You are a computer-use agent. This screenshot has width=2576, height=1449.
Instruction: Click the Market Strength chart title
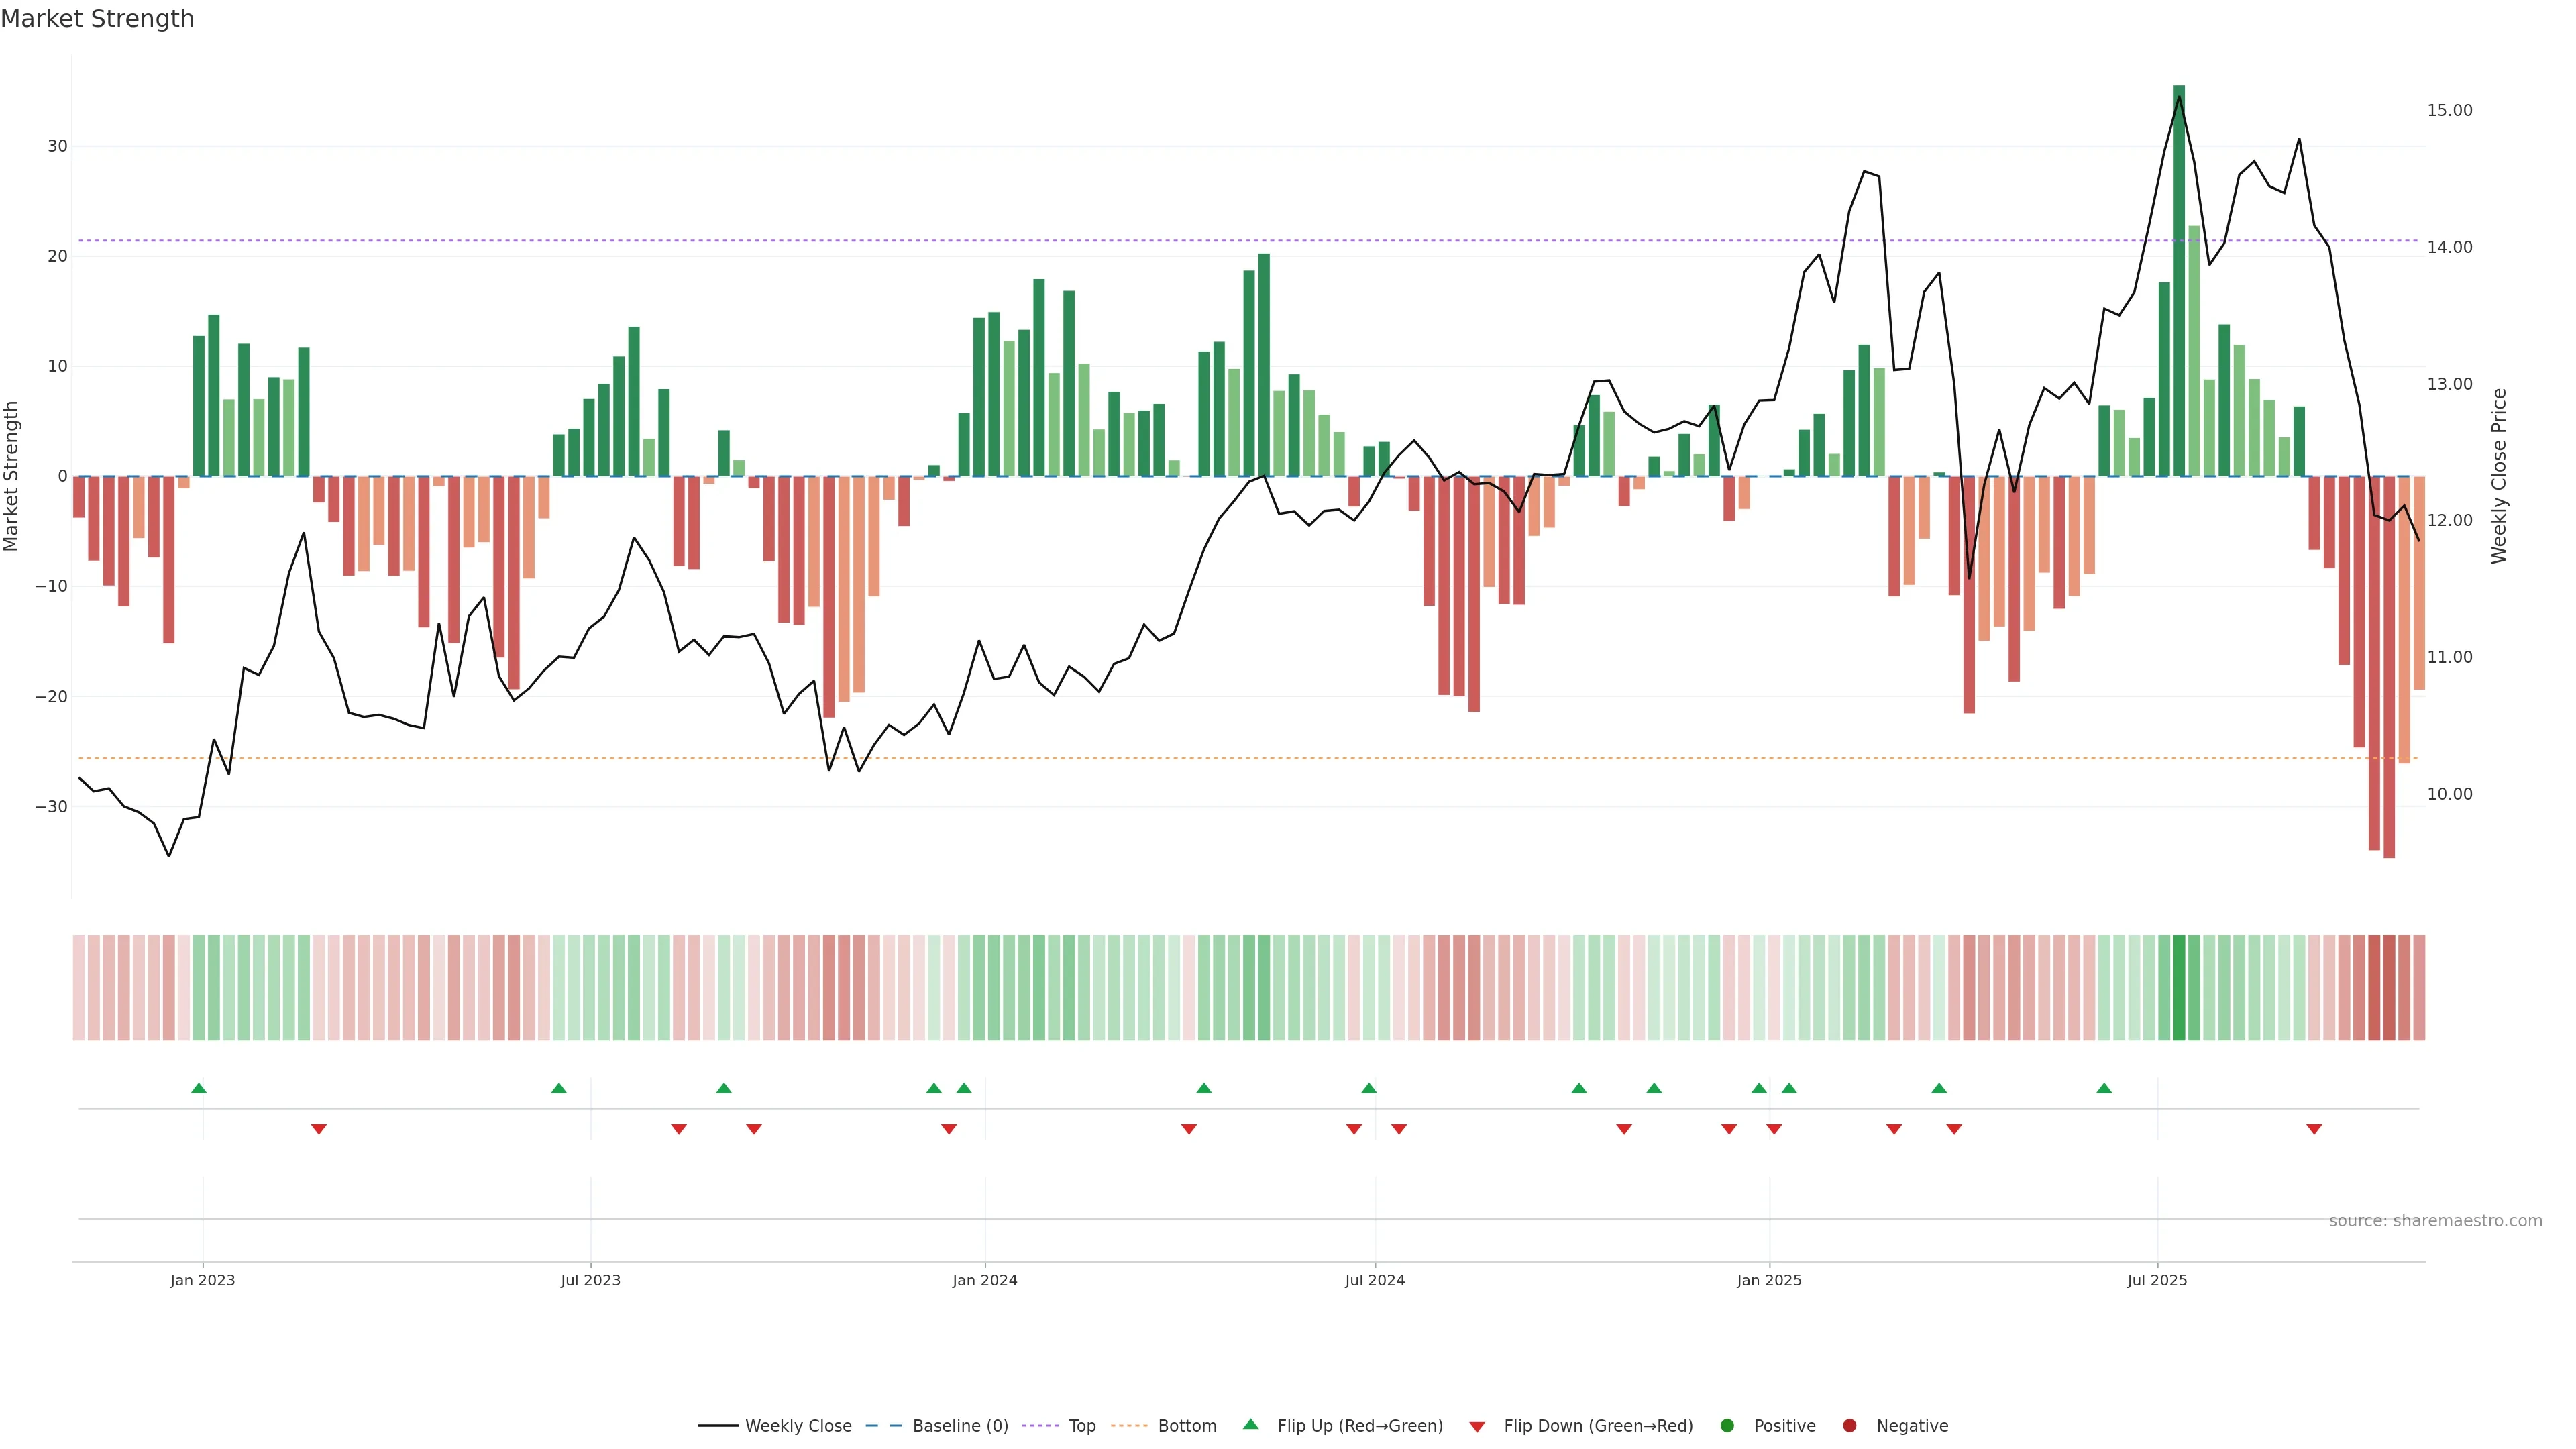(97, 19)
